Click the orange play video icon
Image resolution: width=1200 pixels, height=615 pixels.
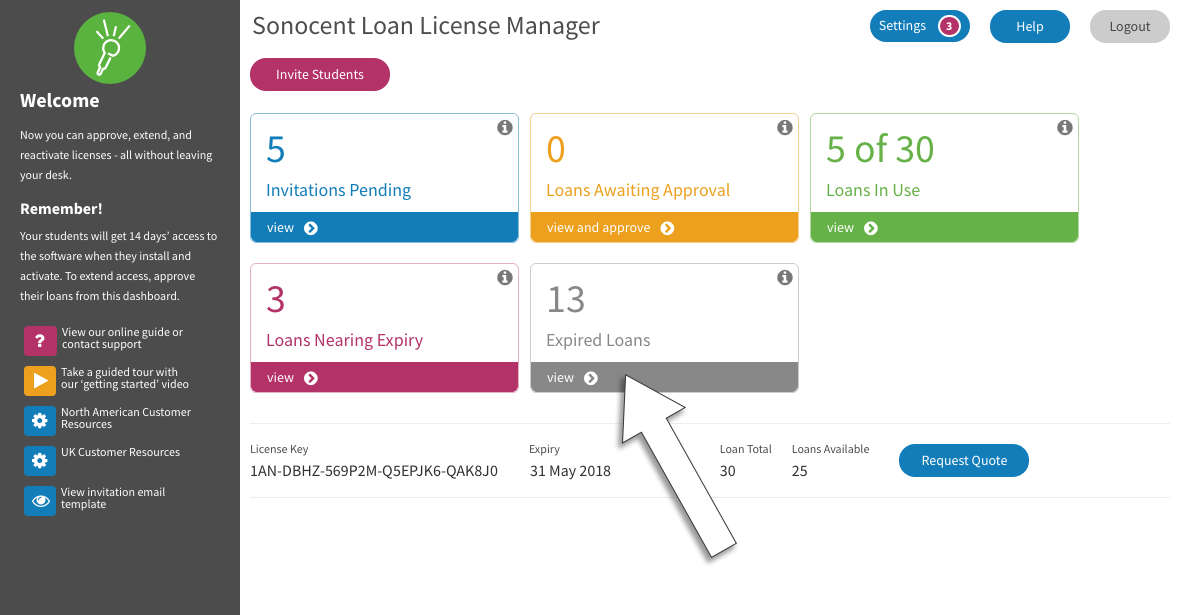click(40, 381)
